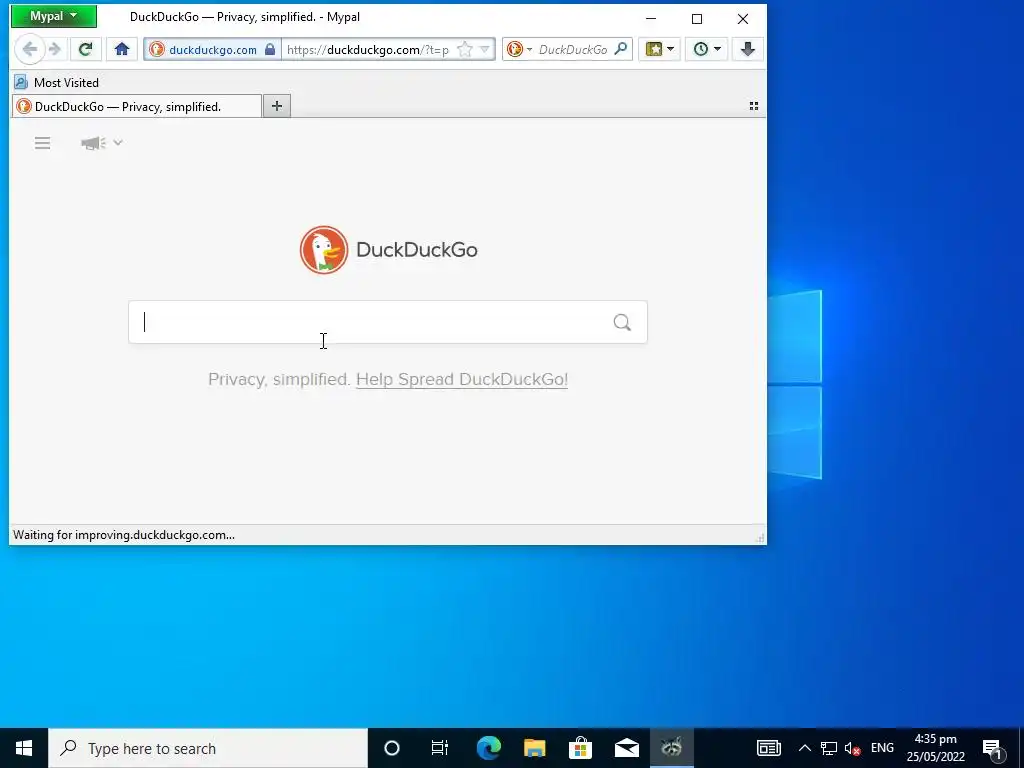Maximize the Mypal window

(x=697, y=18)
